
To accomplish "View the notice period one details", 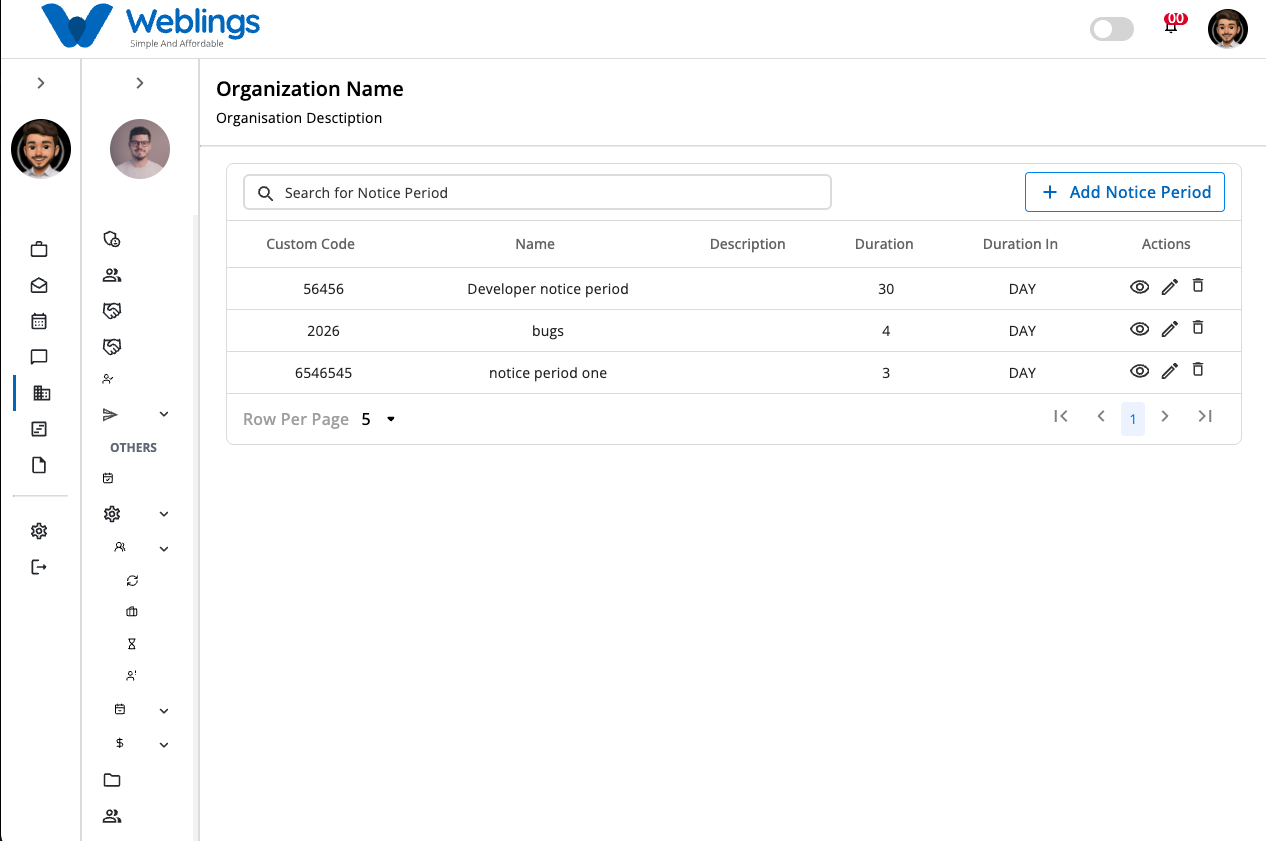I will [x=1139, y=371].
